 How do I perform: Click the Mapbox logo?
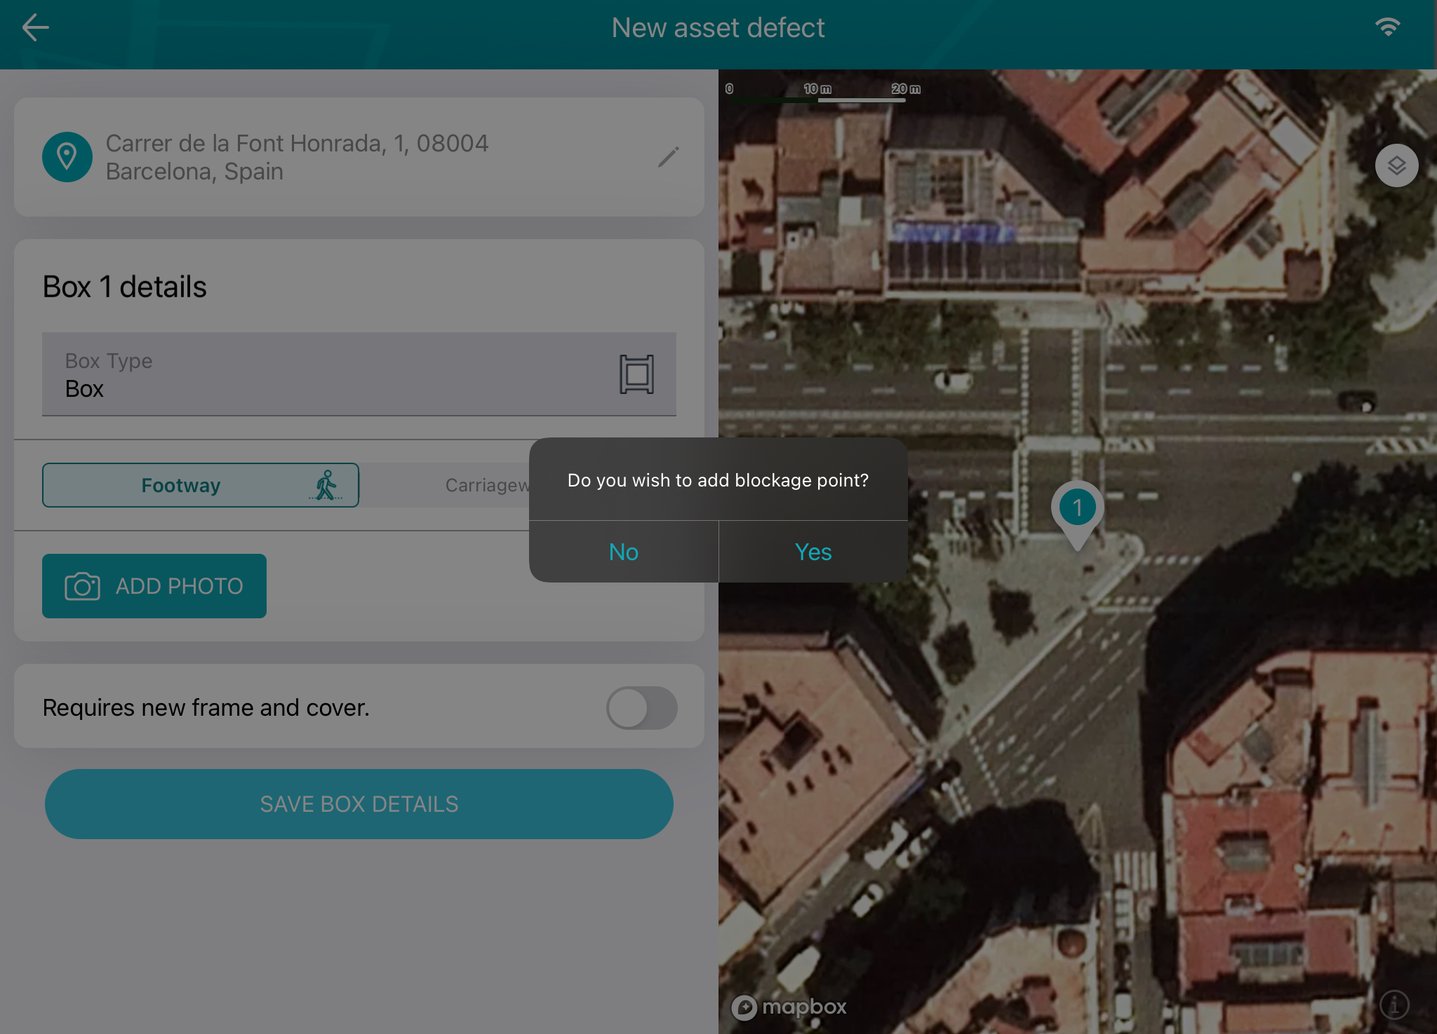click(x=789, y=1007)
